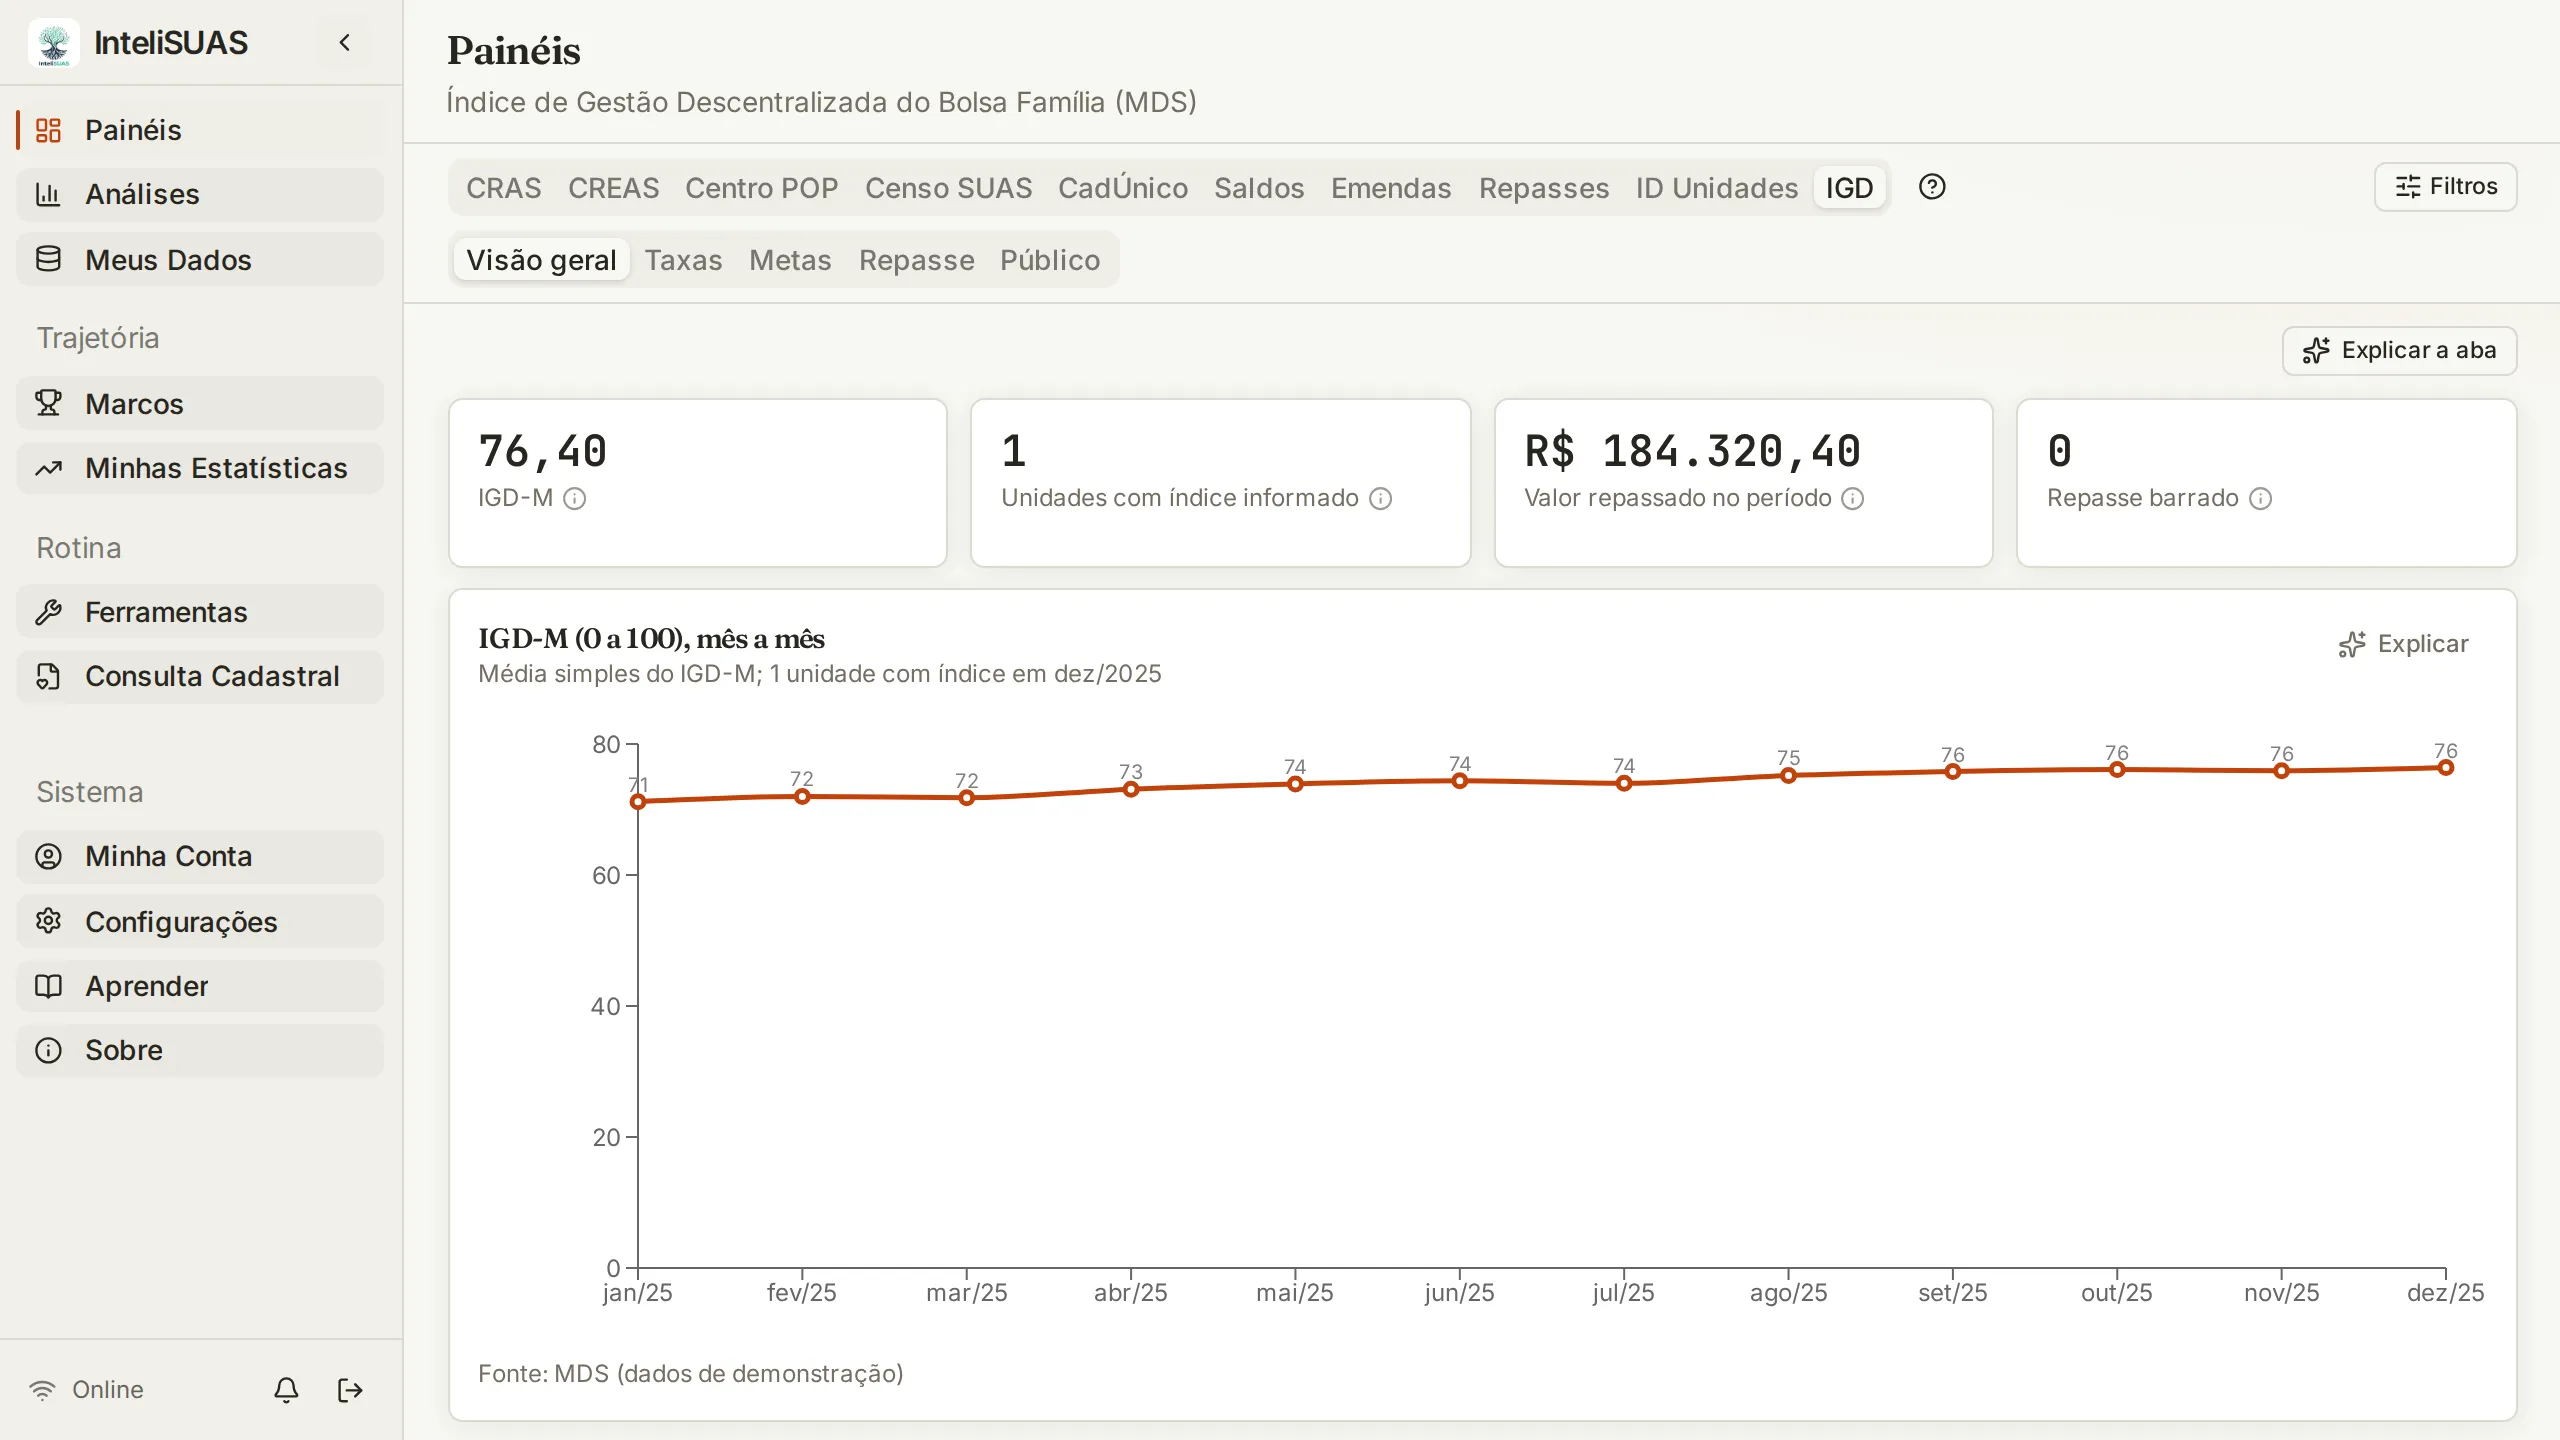Click the InteliSUAS tree logo
Screen dimensions: 2560x1440
(54, 43)
